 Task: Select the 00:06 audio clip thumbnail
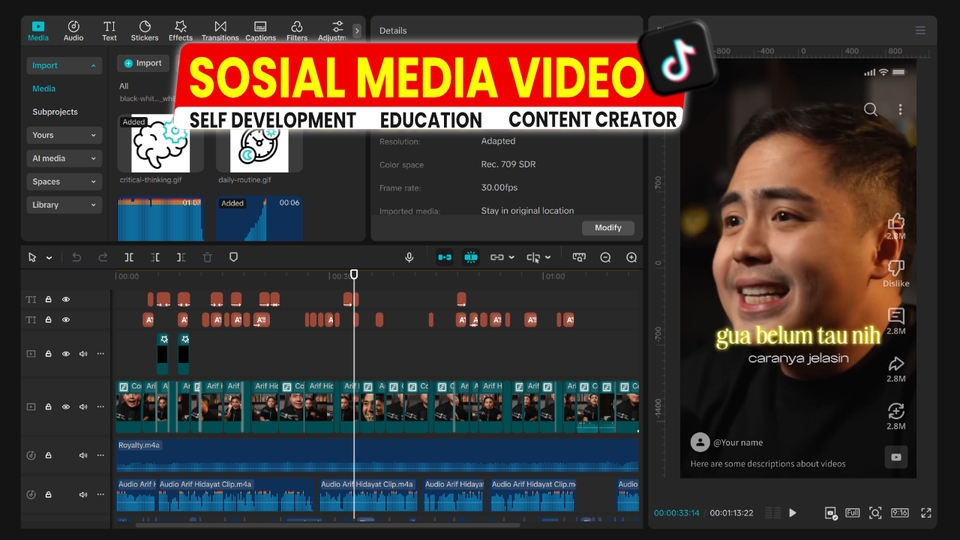click(x=259, y=219)
